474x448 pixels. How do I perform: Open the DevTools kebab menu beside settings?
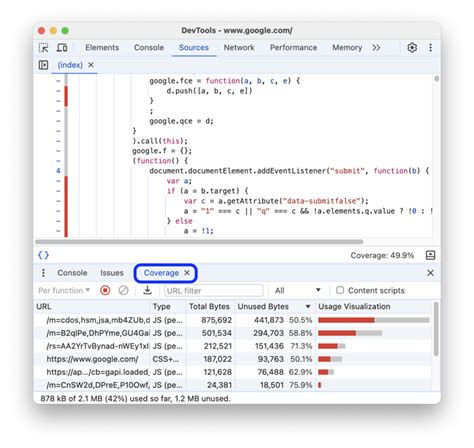430,48
